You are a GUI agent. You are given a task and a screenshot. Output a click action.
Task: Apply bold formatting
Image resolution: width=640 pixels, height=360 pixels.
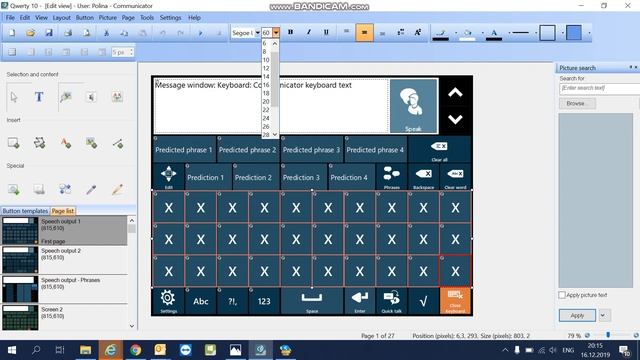coord(290,32)
